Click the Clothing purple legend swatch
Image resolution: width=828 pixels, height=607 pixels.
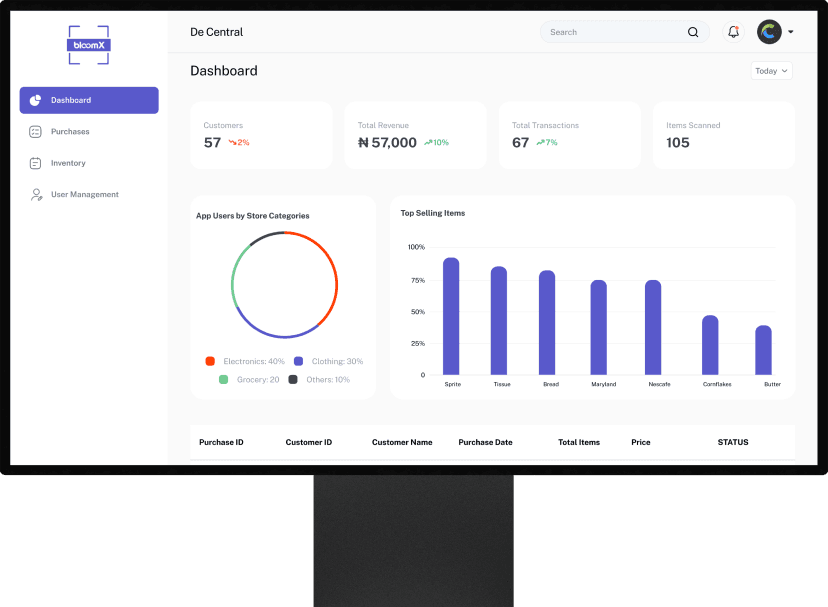tap(298, 361)
